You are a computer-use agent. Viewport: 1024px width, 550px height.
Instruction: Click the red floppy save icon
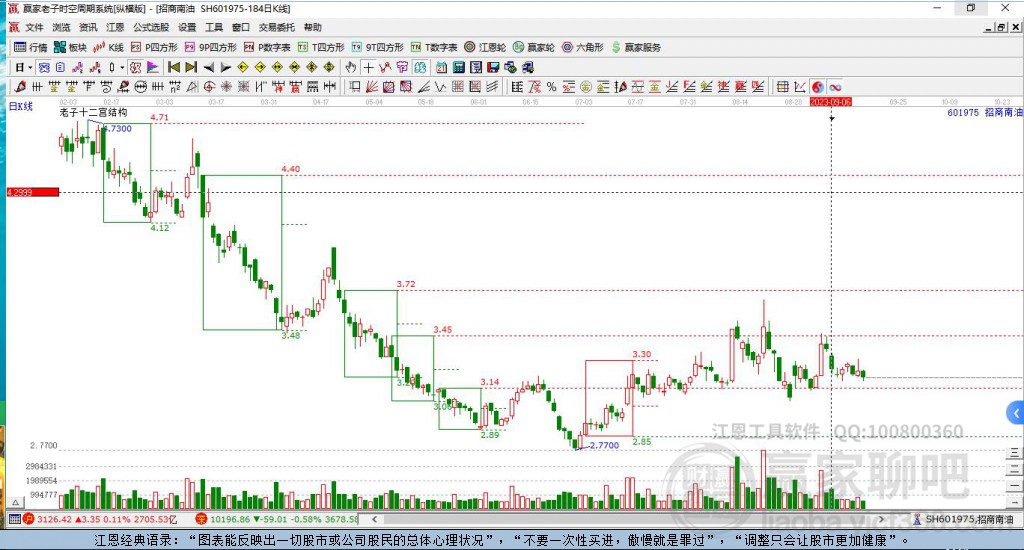pos(493,67)
